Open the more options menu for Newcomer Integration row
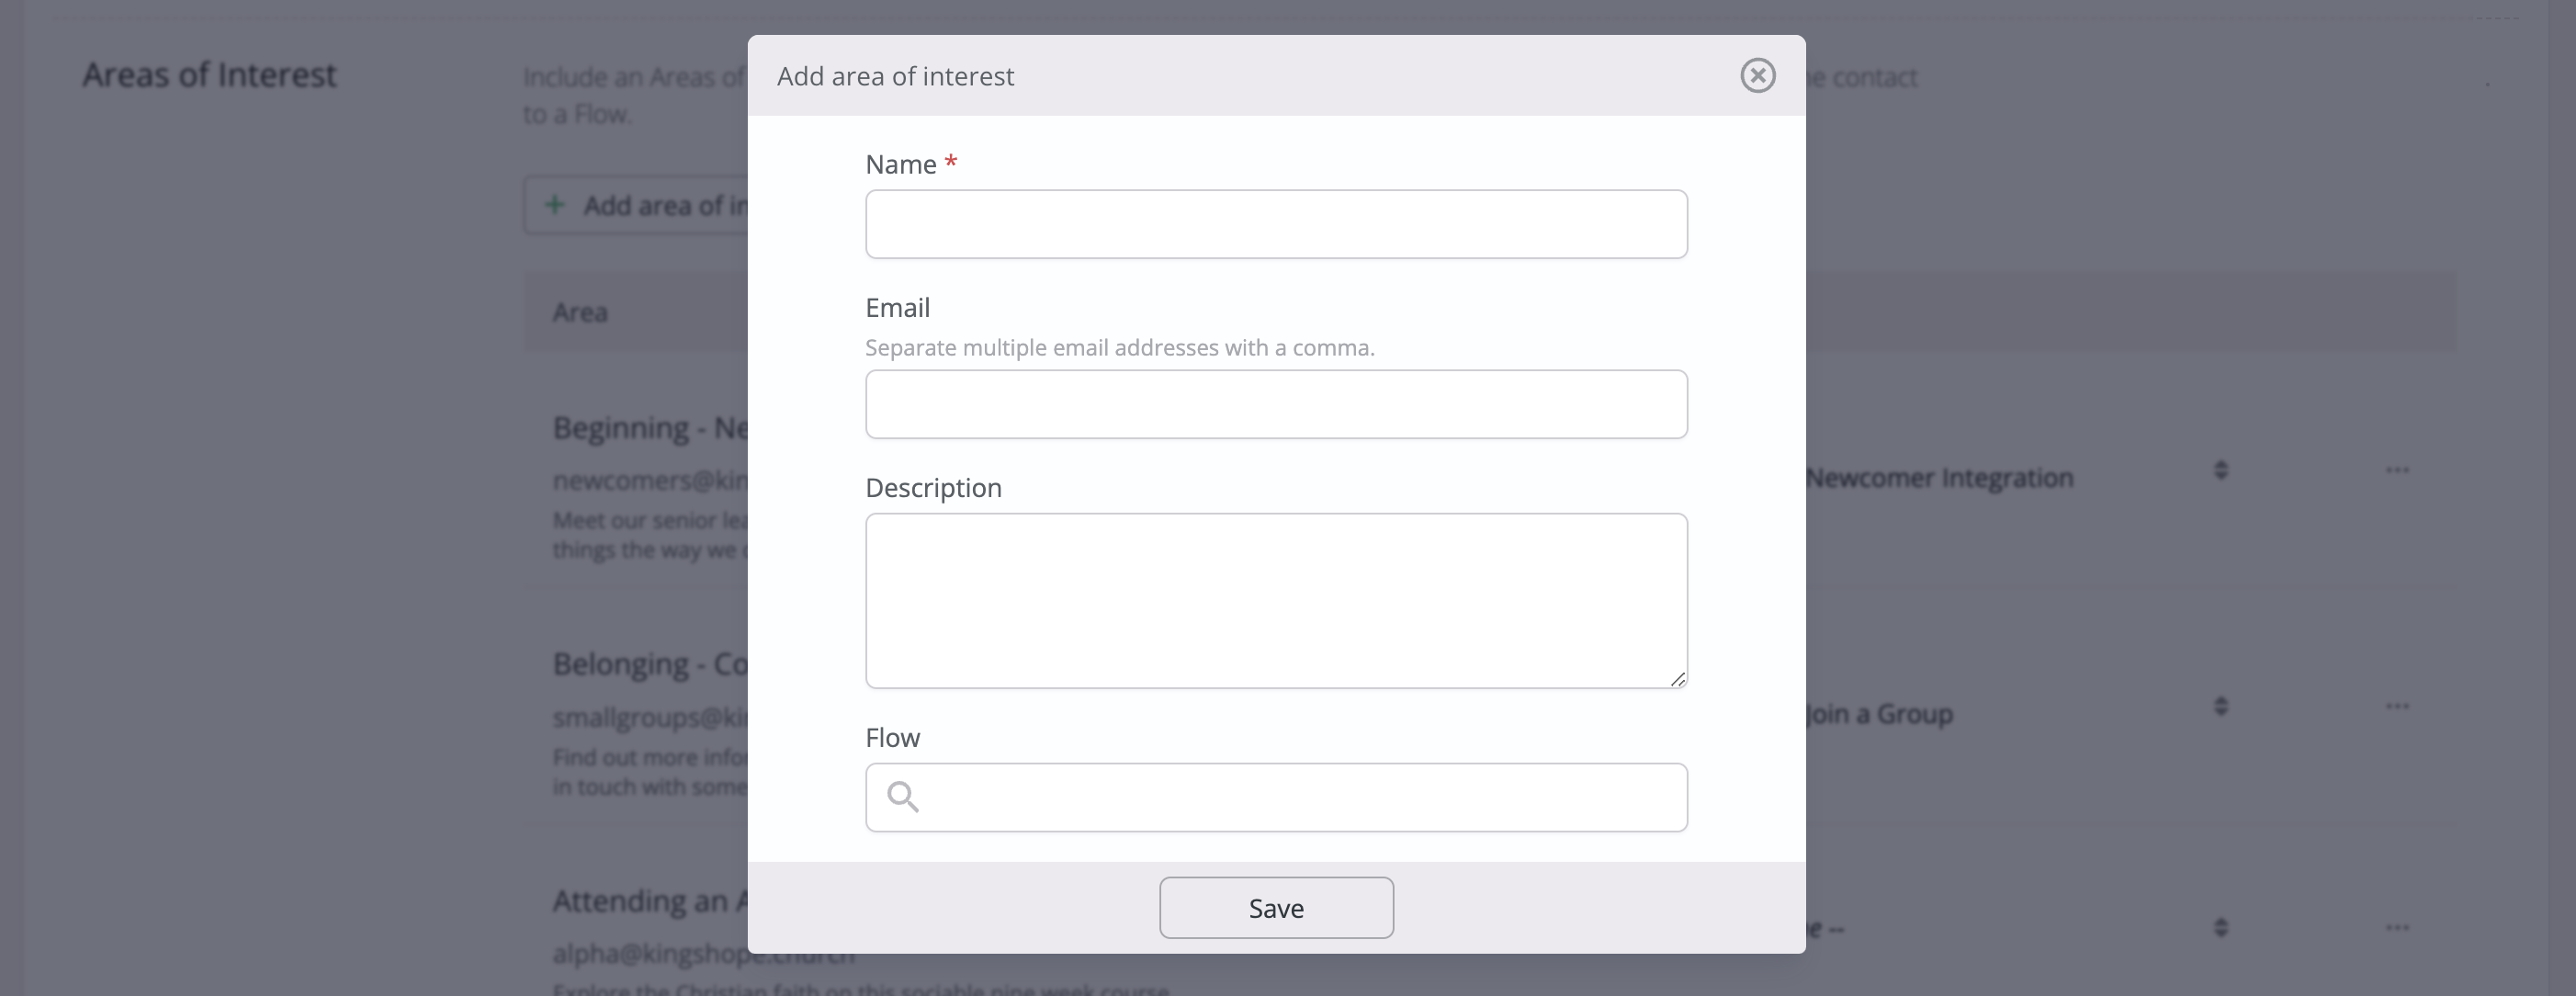Screen dimensions: 2576x996 2397,470
